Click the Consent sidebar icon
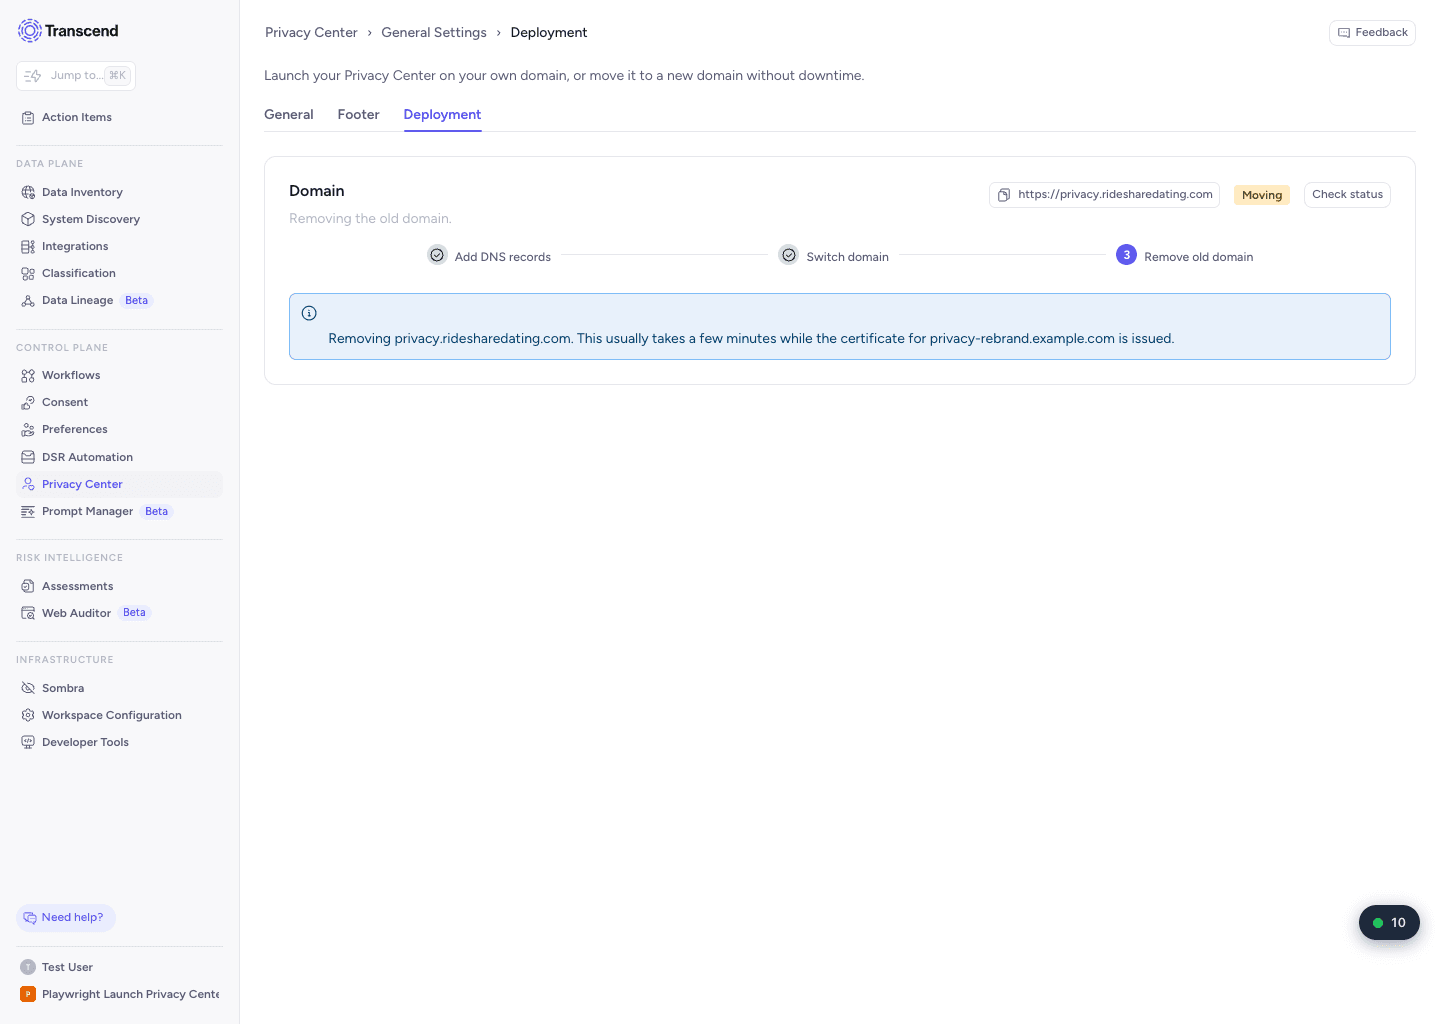 pos(28,402)
